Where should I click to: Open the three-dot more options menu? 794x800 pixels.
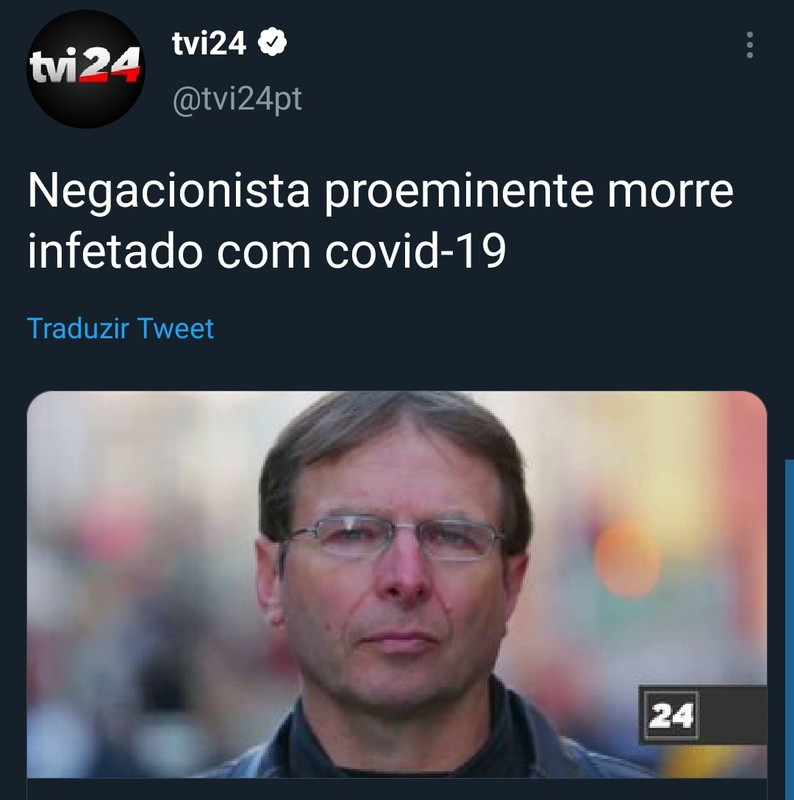(750, 45)
